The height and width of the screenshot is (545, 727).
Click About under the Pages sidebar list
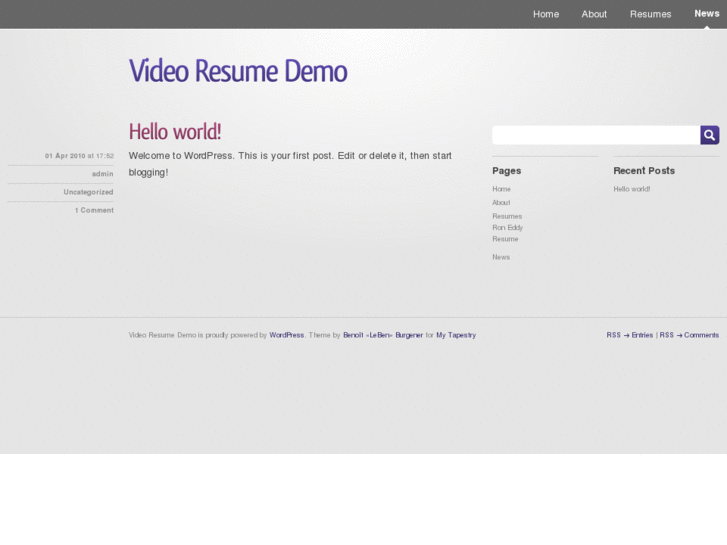tap(501, 203)
